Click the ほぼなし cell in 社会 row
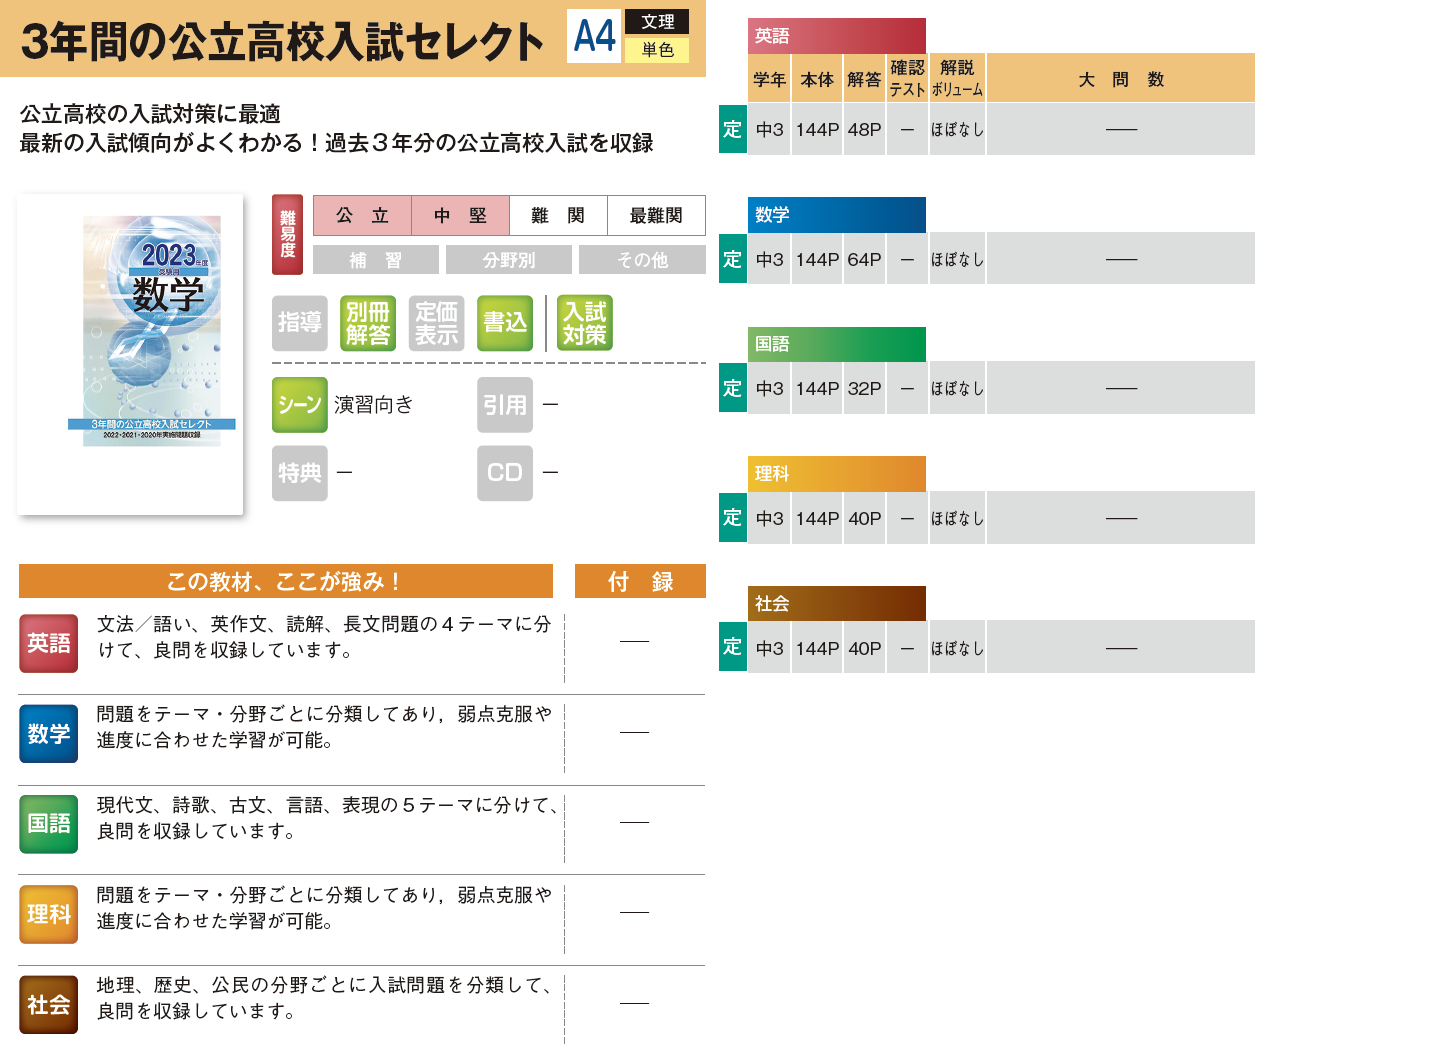The height and width of the screenshot is (1060, 1434). click(x=957, y=649)
